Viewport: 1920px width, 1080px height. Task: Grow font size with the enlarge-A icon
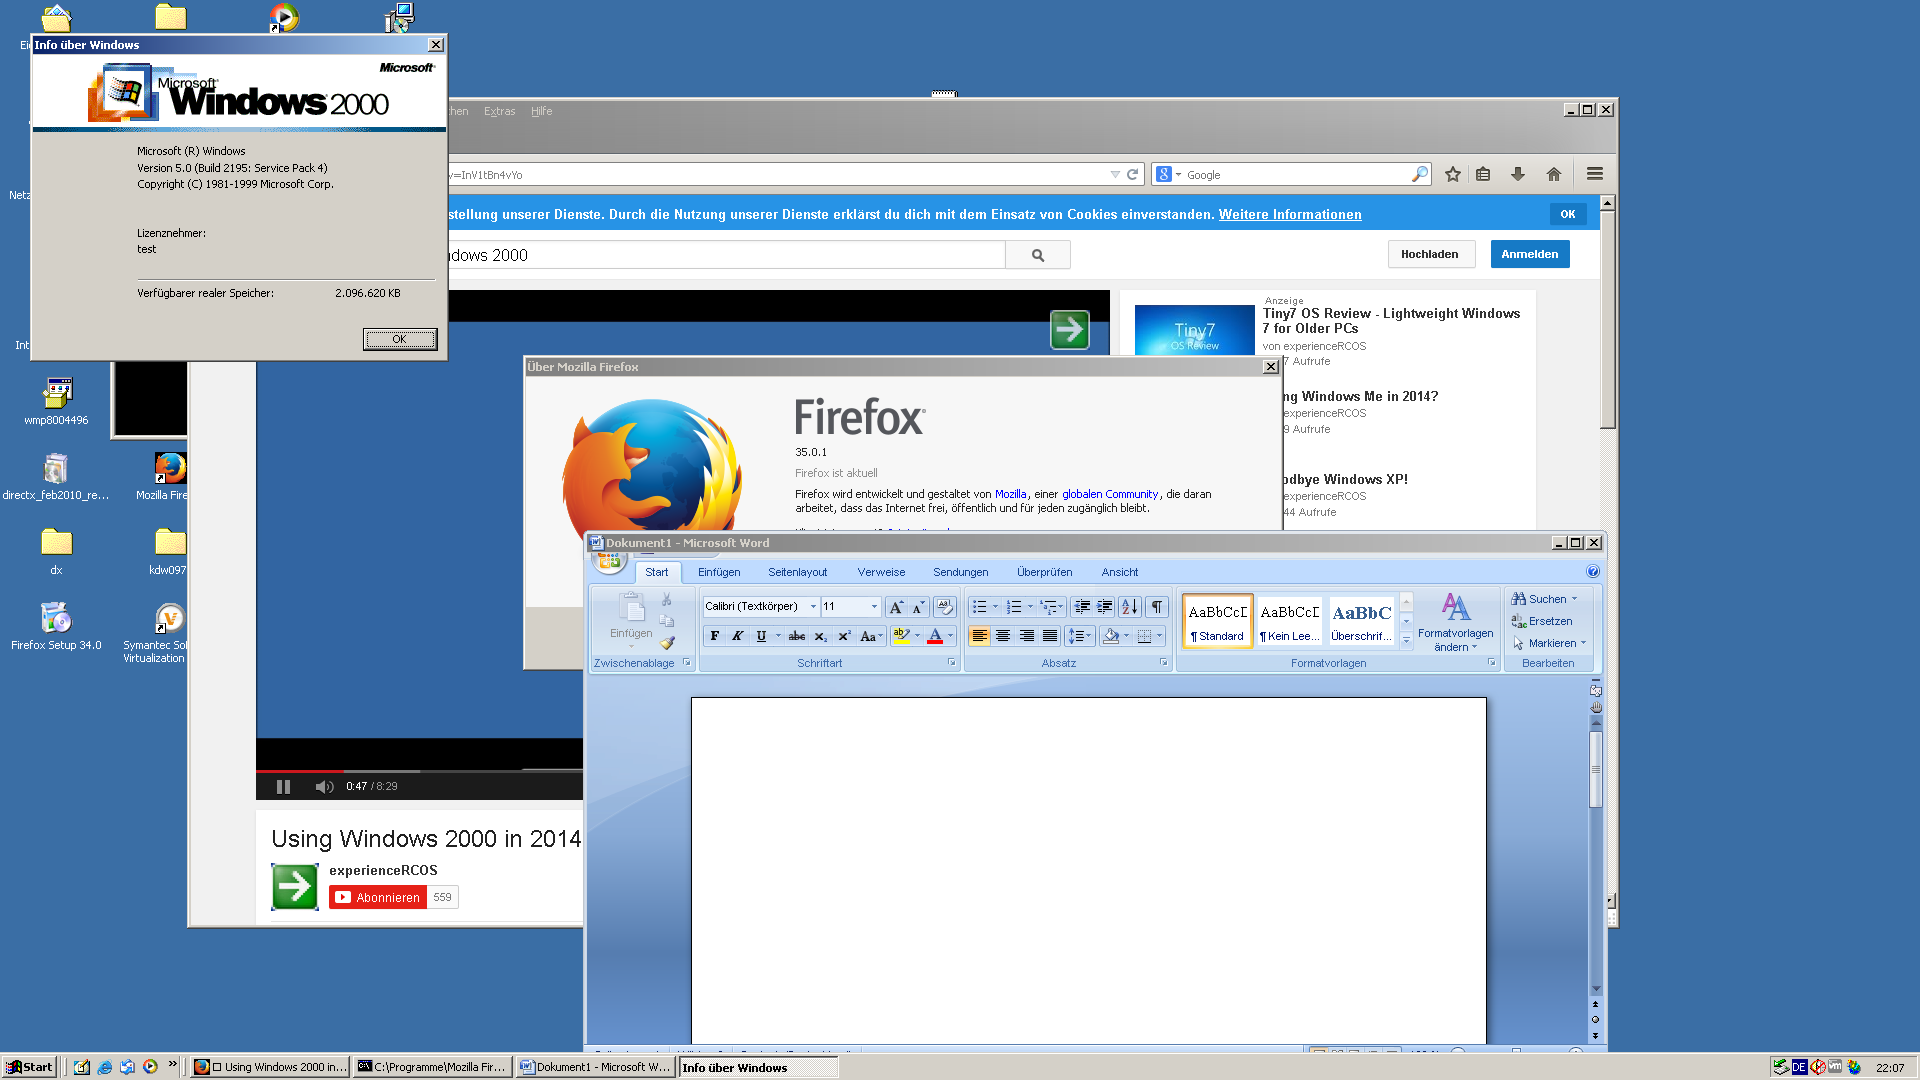click(x=896, y=607)
